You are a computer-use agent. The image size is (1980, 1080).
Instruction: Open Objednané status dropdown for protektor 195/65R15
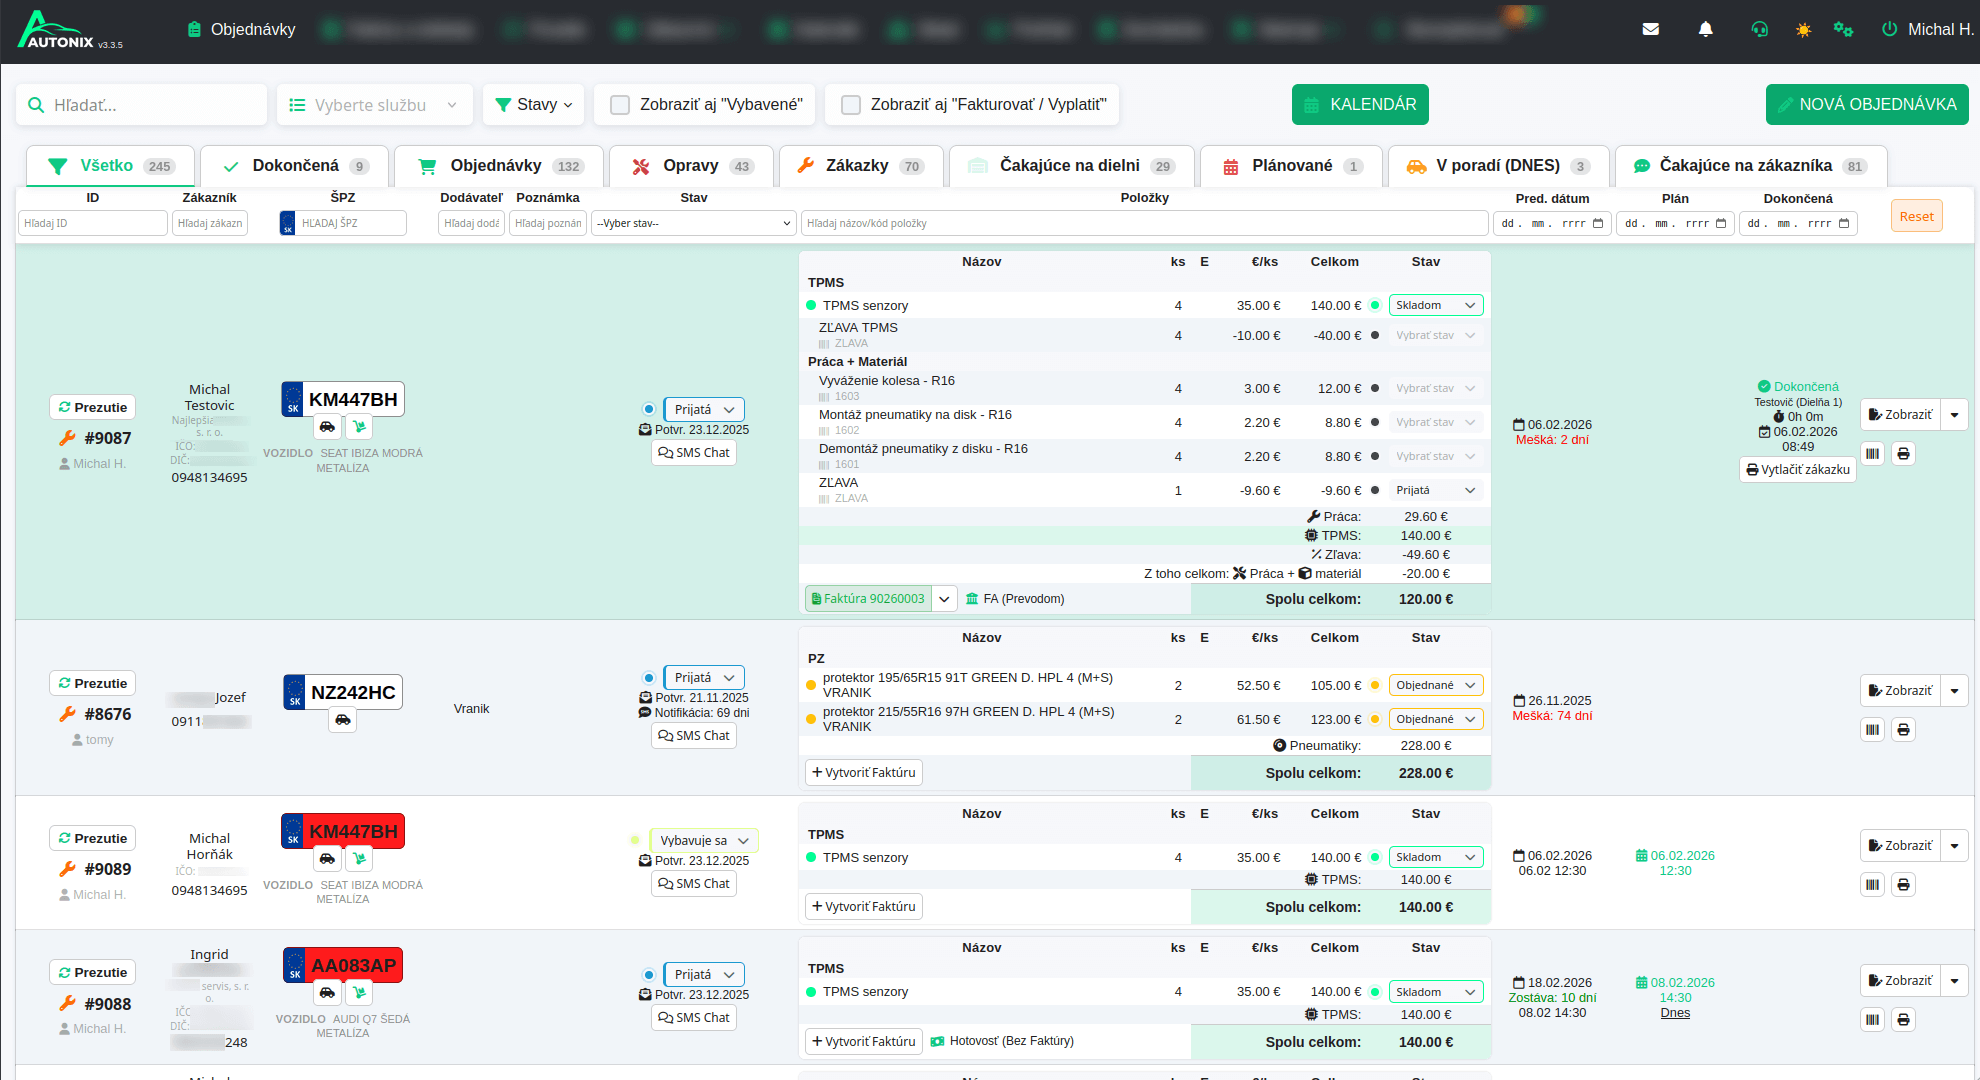(x=1435, y=686)
